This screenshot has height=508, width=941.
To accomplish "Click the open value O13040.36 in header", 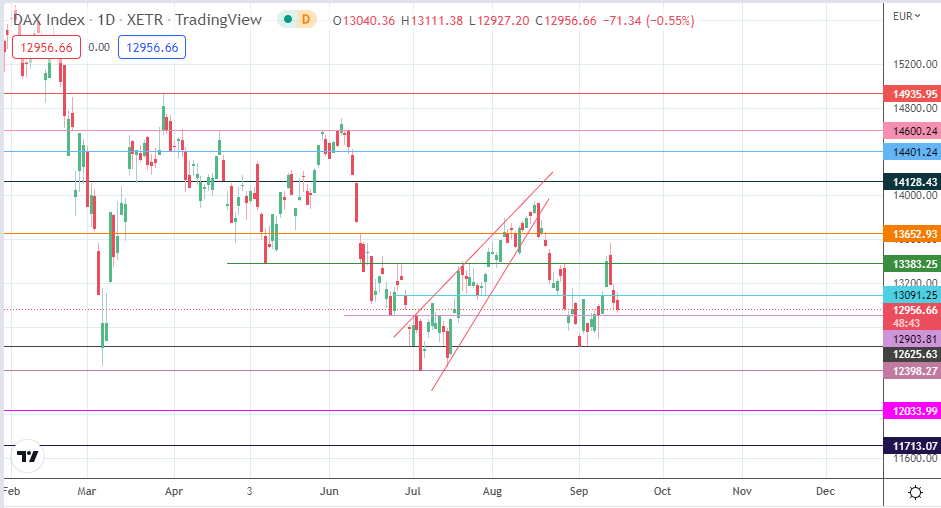I will tap(364, 20).
